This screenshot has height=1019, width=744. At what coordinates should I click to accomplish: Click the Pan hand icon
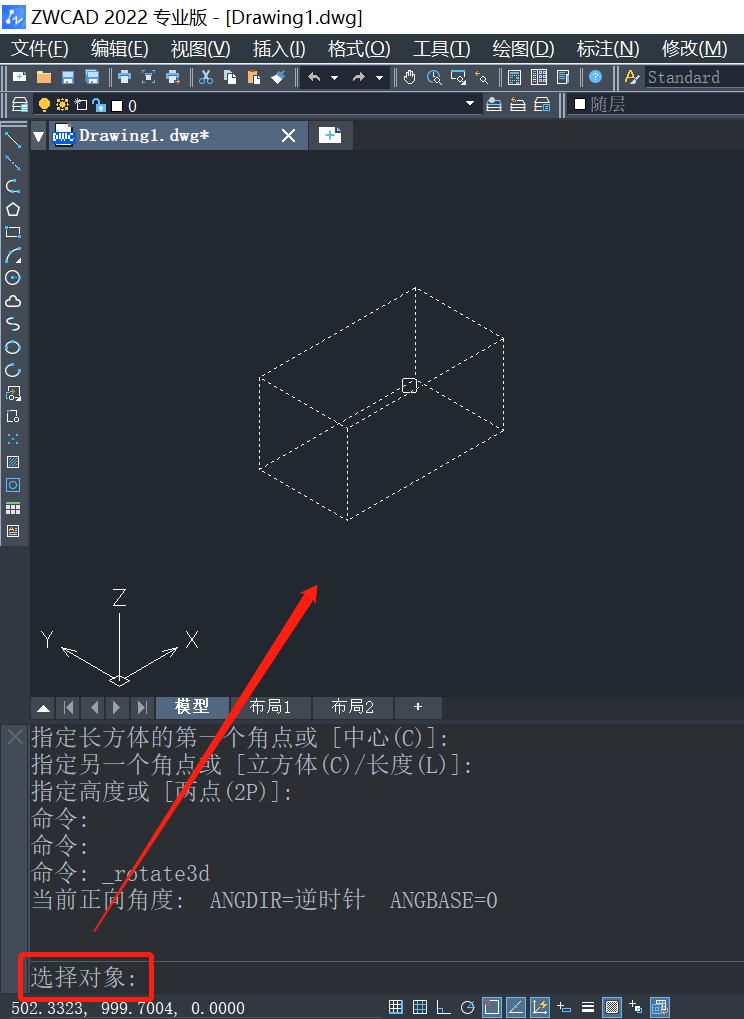coord(409,77)
